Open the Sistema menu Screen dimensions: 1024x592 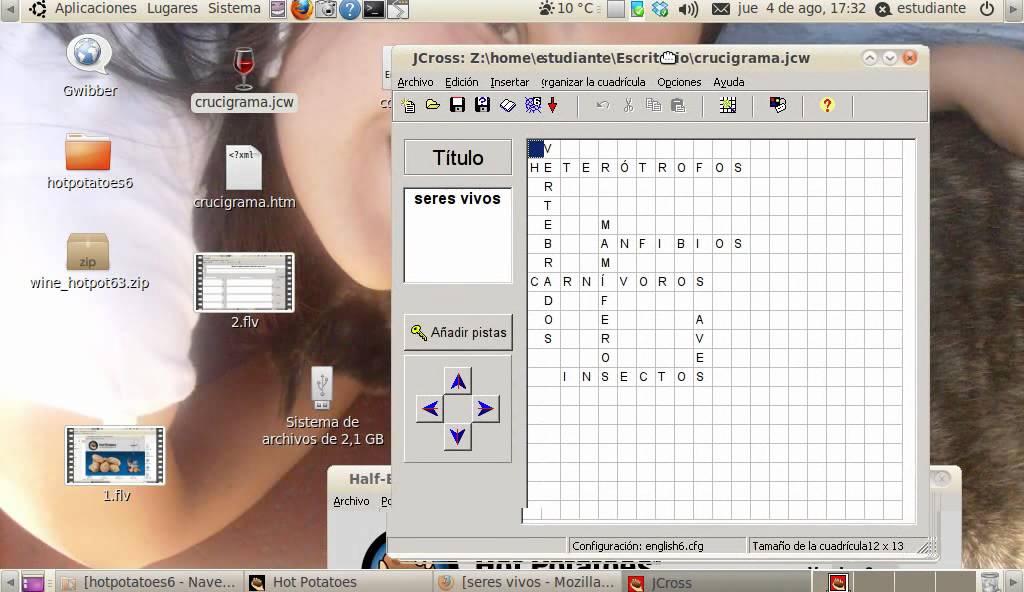click(234, 8)
